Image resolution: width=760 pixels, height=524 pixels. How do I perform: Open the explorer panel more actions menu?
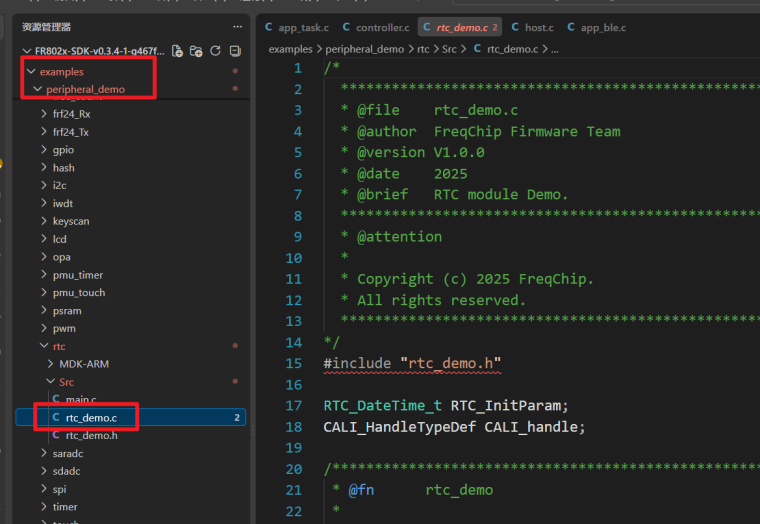(x=237, y=27)
